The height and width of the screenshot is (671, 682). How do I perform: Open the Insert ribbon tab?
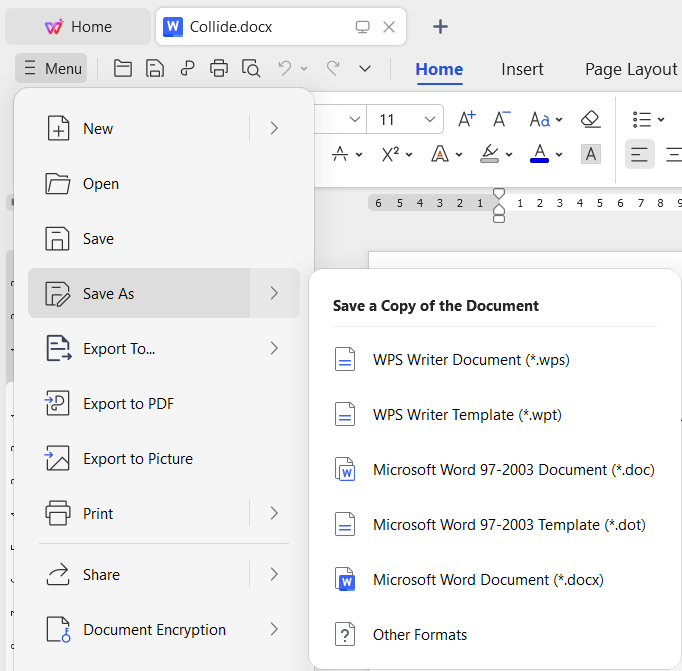tap(522, 69)
